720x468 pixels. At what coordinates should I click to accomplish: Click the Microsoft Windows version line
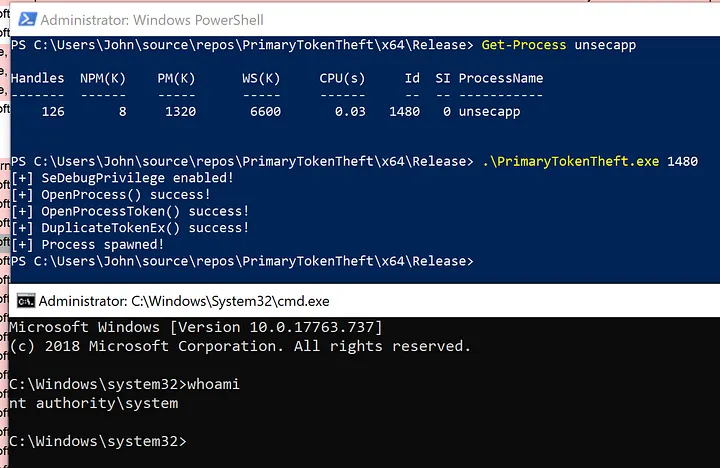pyautogui.click(x=195, y=327)
